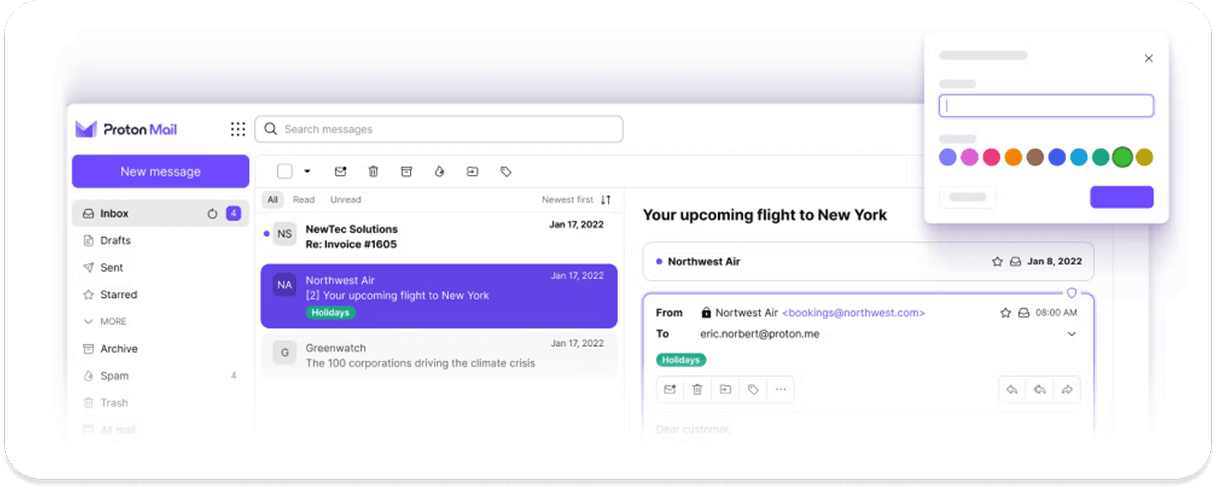The height and width of the screenshot is (489, 1216).
Task: Tick the select-all messages checkbox
Action: (285, 171)
